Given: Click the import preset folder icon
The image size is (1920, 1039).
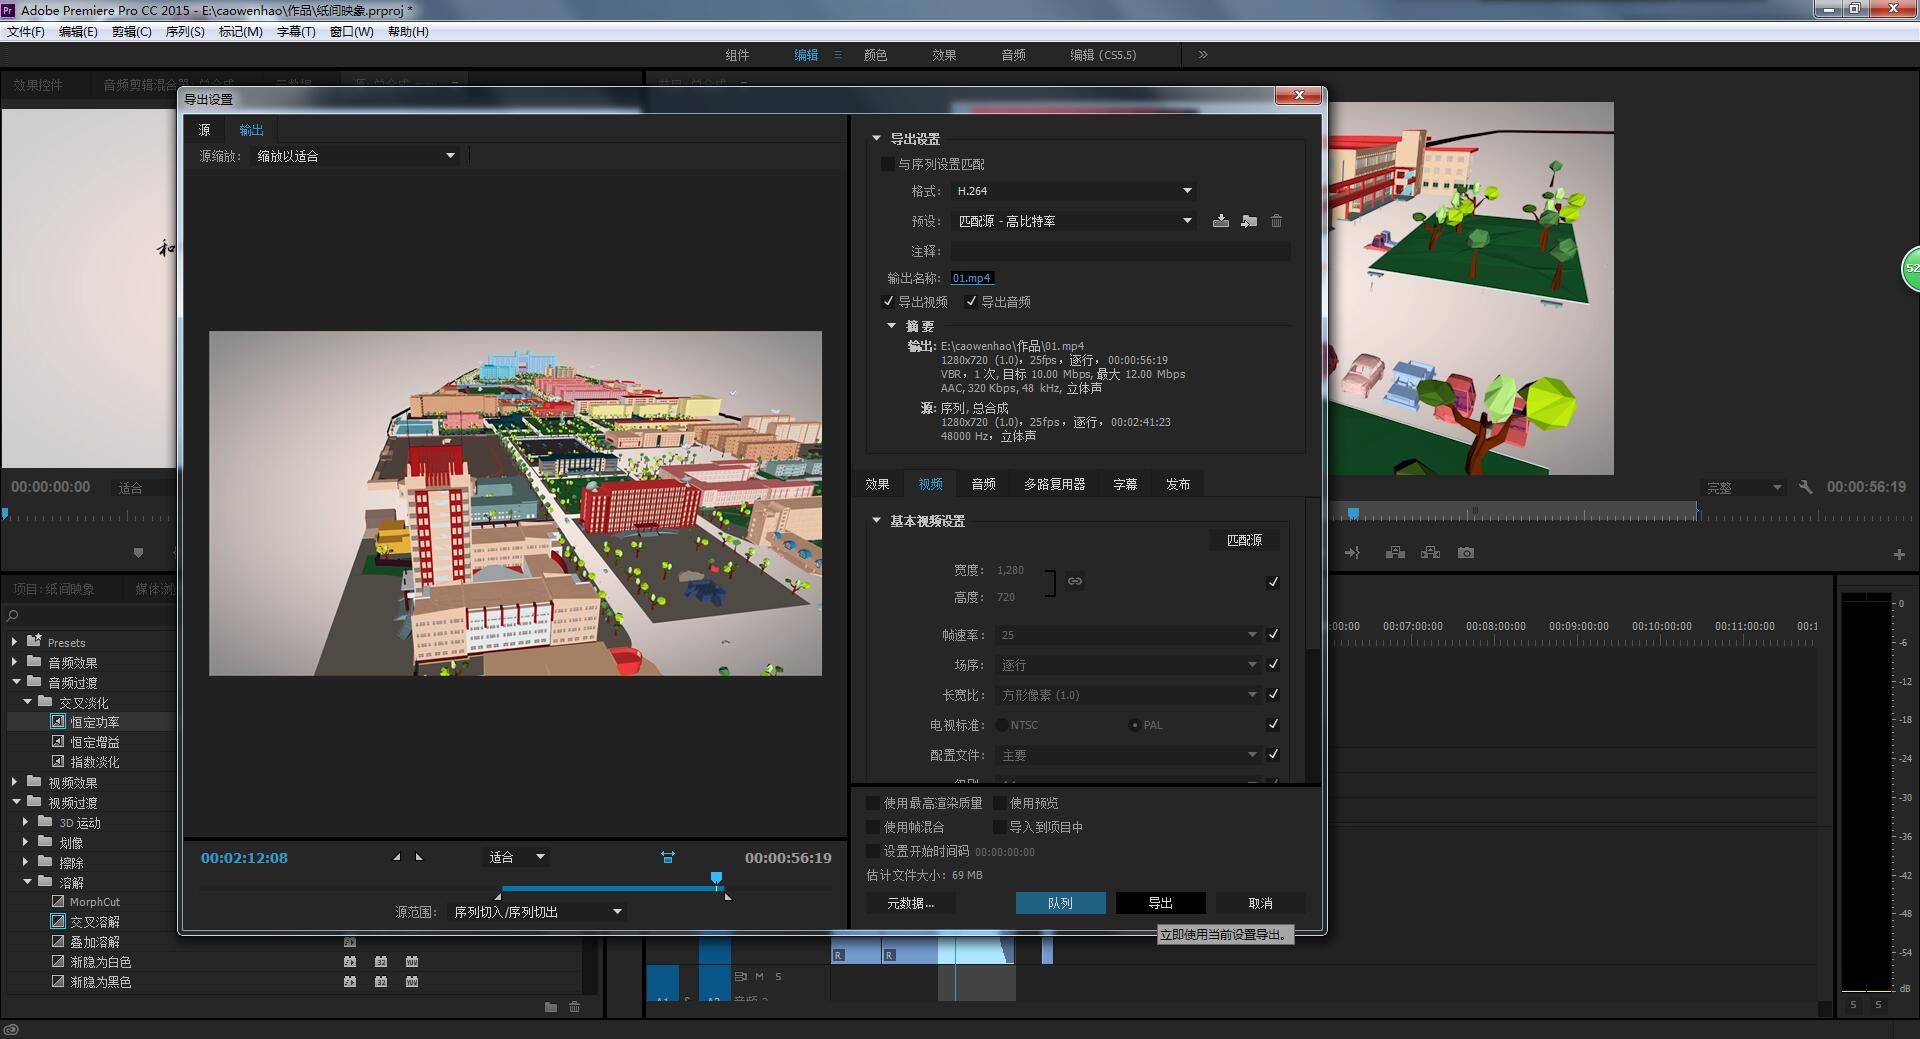Looking at the screenshot, I should tap(1248, 221).
